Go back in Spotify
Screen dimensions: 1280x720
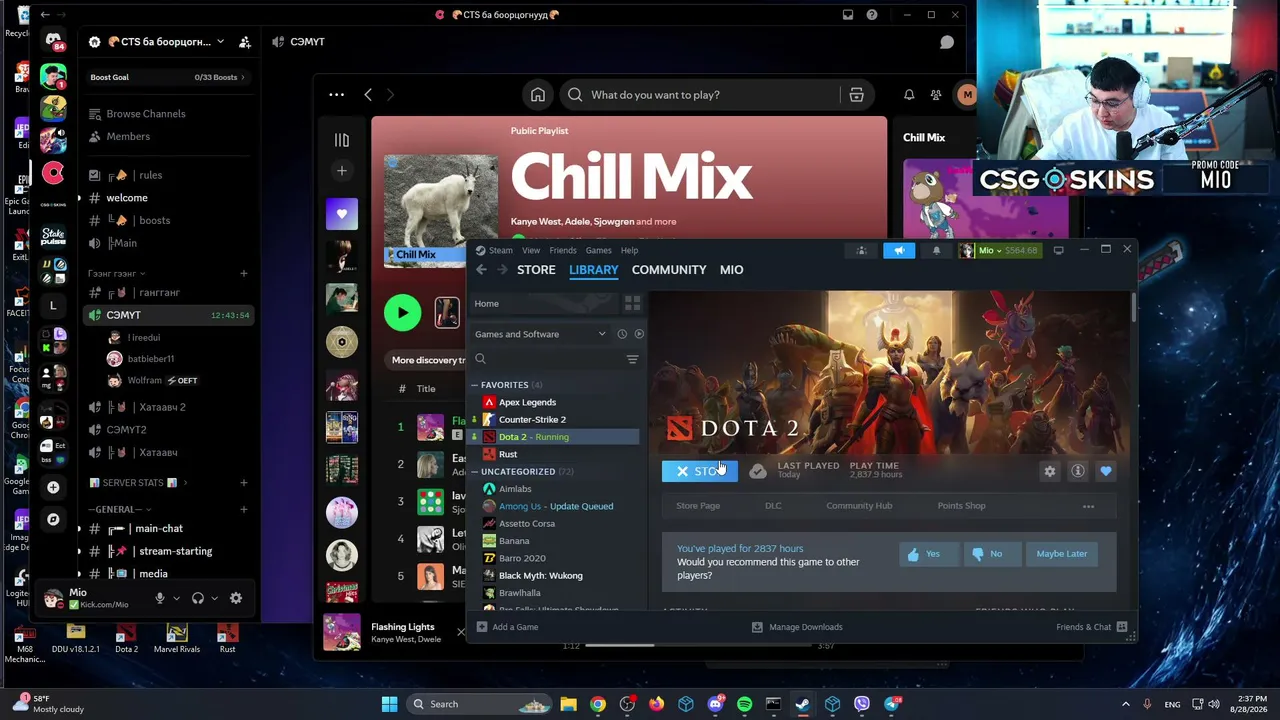[x=368, y=95]
